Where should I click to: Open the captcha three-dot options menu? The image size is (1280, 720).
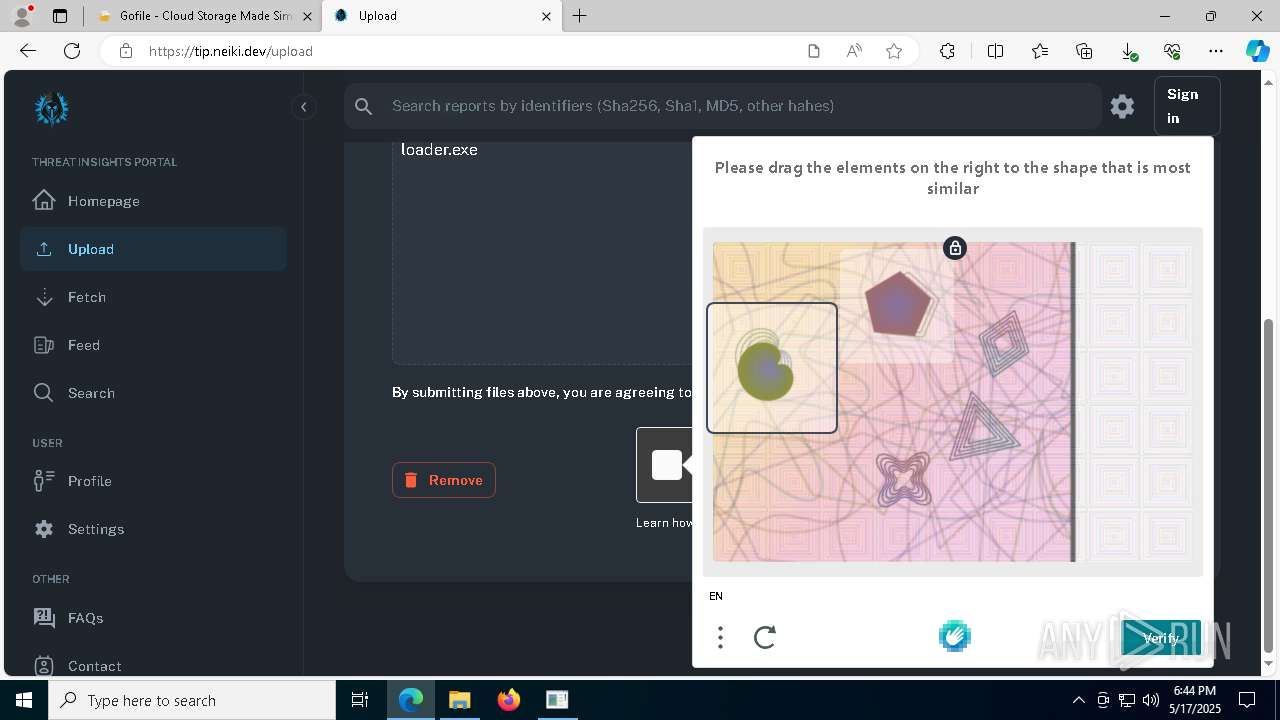[x=720, y=637]
